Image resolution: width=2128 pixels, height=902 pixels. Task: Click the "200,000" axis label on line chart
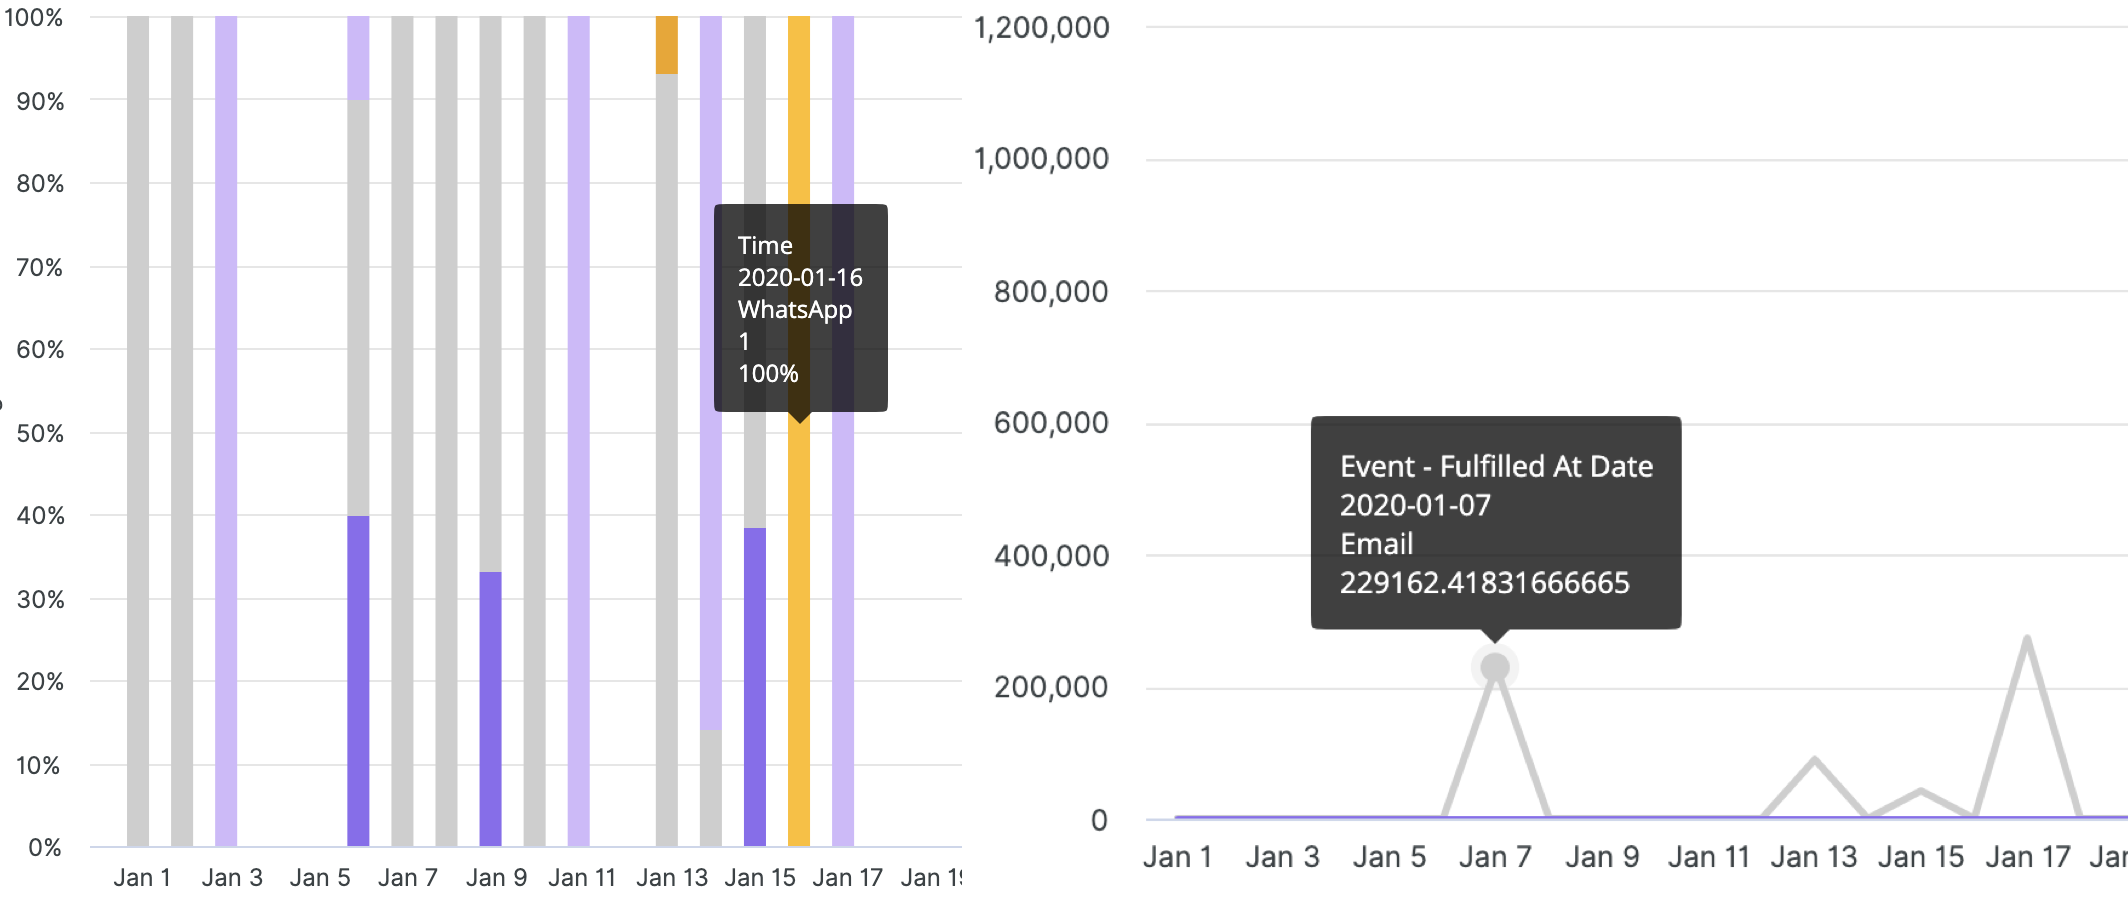1051,687
